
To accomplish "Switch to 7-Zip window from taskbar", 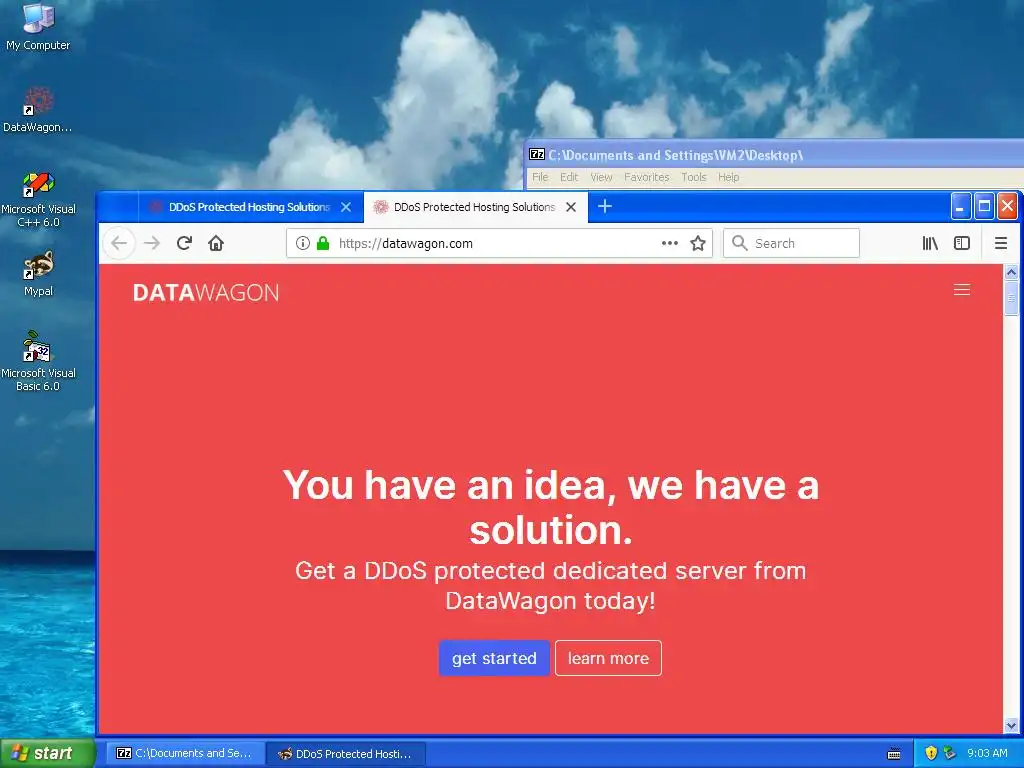I will click(x=185, y=753).
